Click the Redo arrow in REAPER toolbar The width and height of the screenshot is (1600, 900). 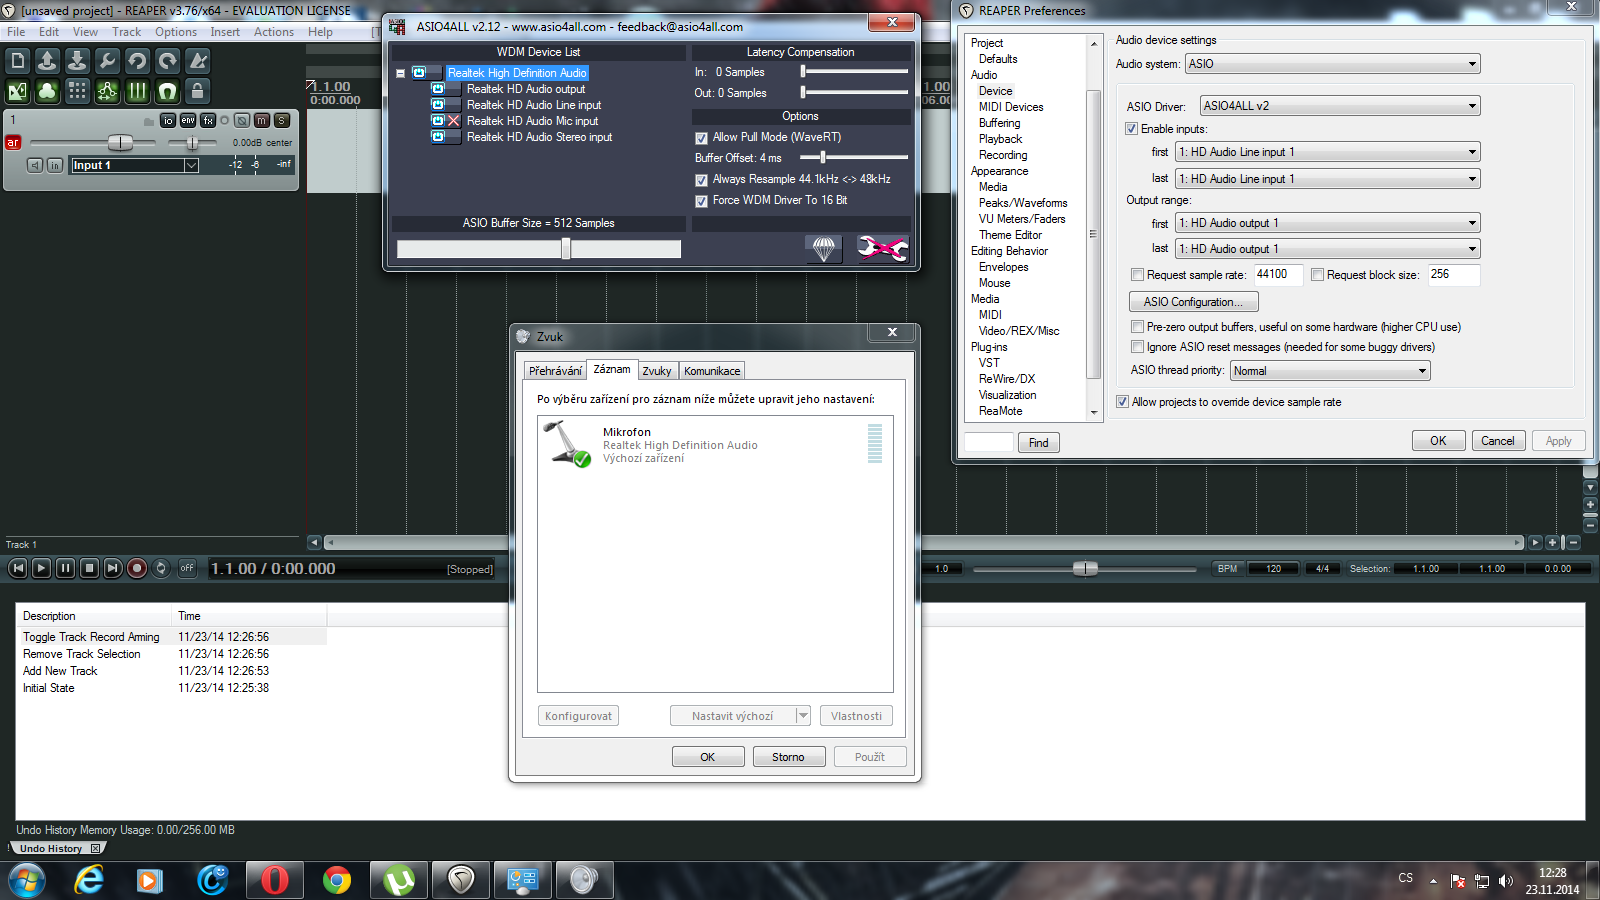click(167, 61)
